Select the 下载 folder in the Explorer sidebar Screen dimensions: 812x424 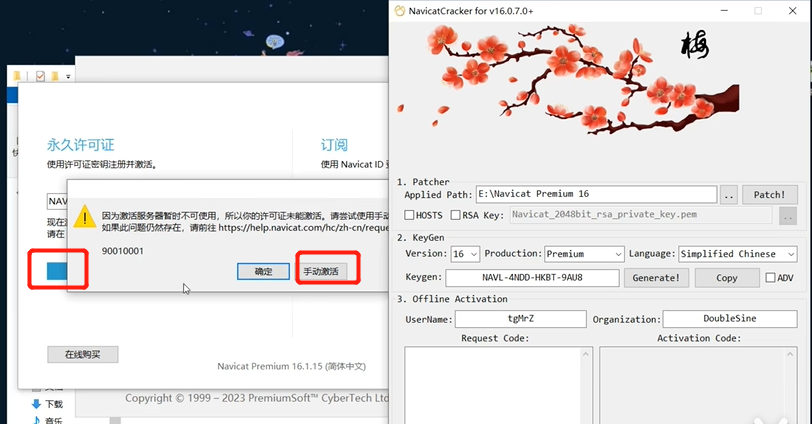(48, 404)
